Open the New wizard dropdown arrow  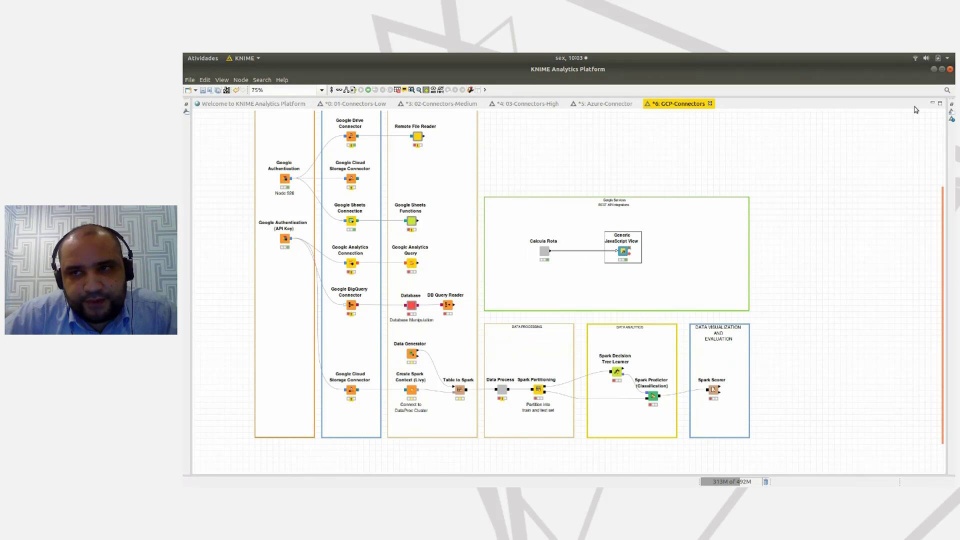[x=195, y=90]
